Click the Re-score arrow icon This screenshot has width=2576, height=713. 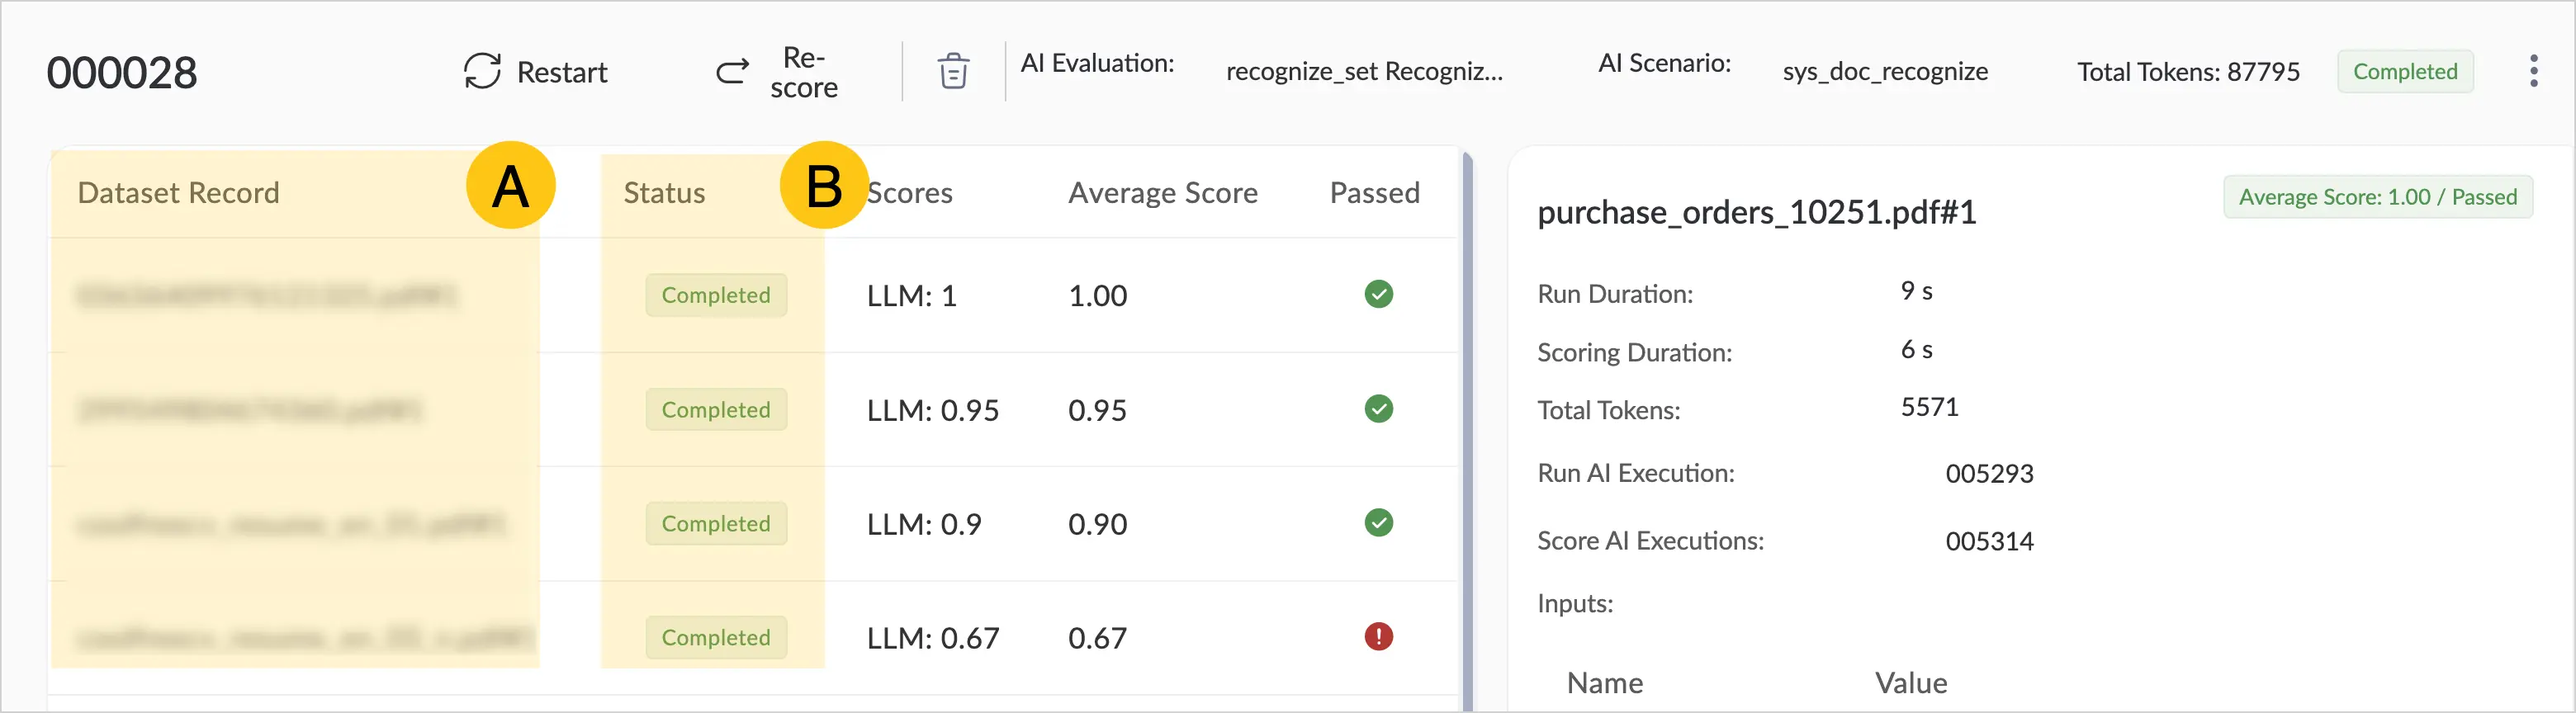732,71
